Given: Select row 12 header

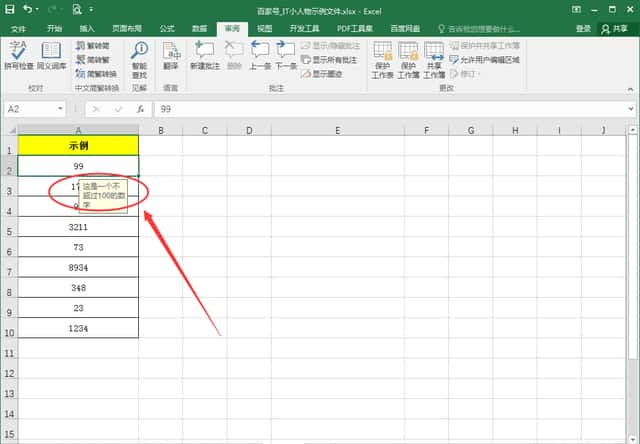Looking at the screenshot, I should click(x=9, y=369).
